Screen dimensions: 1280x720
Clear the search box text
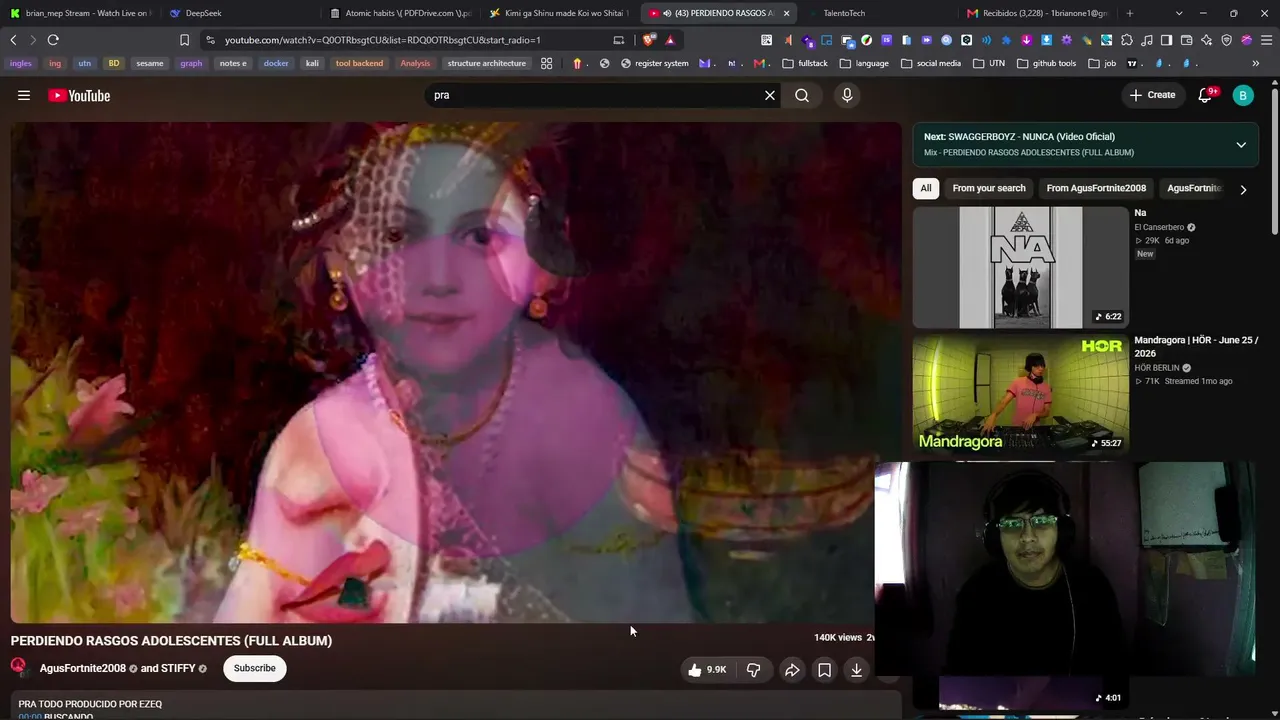pyautogui.click(x=770, y=95)
